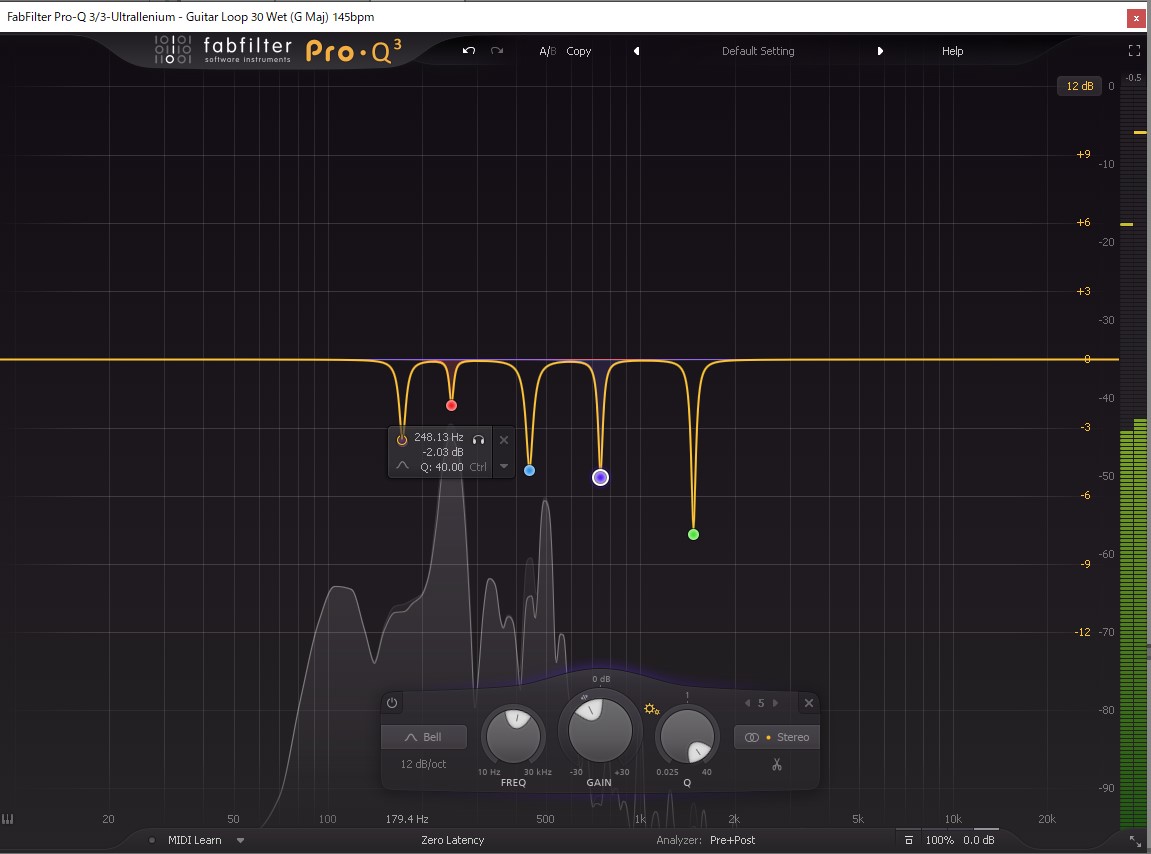This screenshot has width=1151, height=854.
Task: Toggle the global bypass icon
Action: click(909, 840)
